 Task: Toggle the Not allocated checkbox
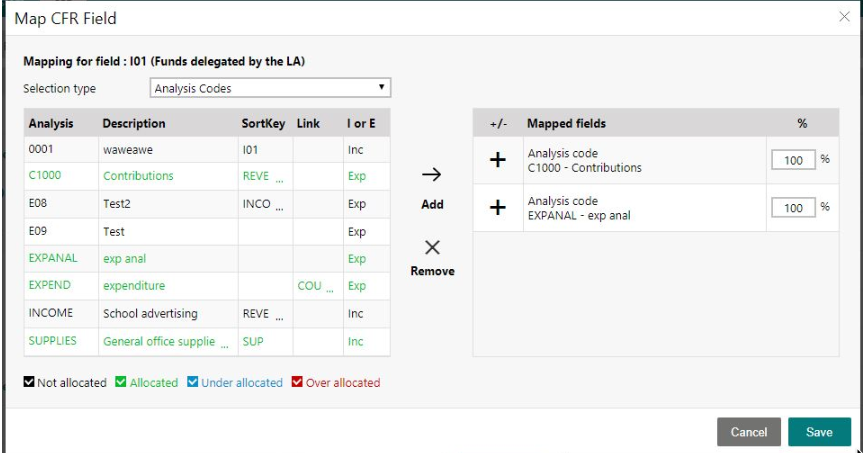29,382
